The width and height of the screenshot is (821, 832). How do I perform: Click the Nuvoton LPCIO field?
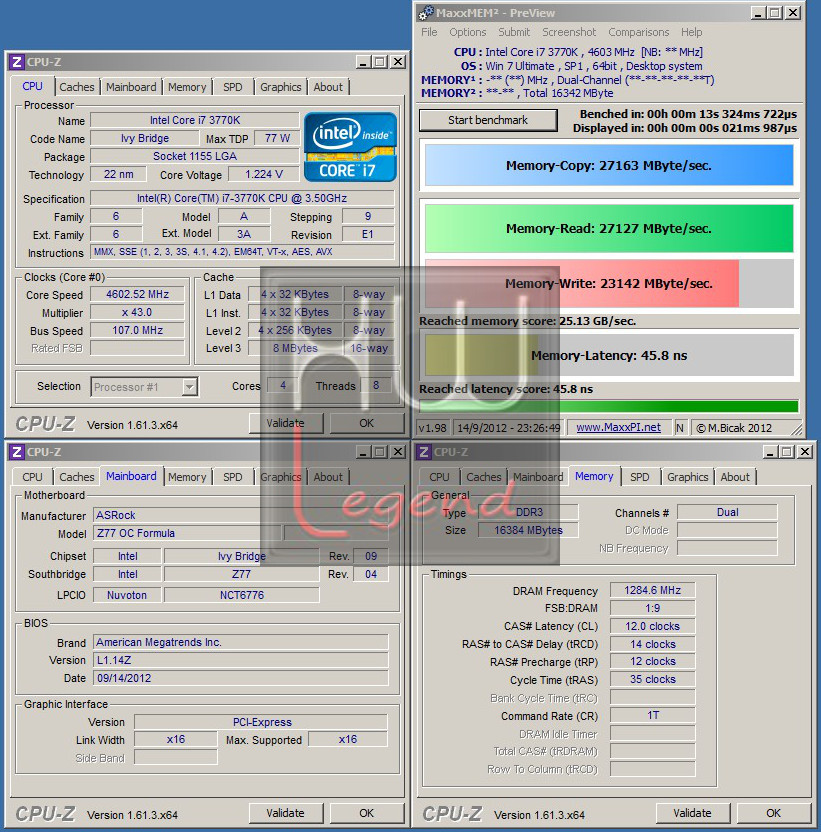[127, 595]
